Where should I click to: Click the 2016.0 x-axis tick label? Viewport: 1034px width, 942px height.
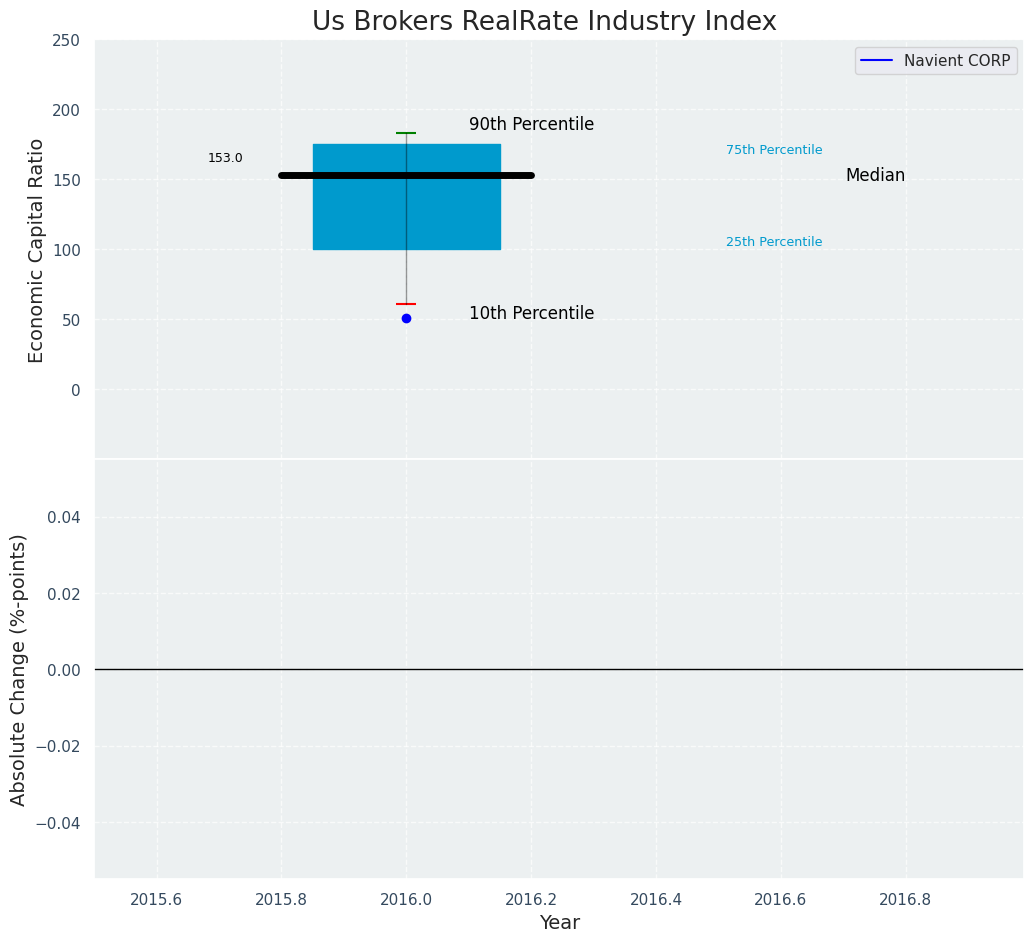tap(406, 899)
